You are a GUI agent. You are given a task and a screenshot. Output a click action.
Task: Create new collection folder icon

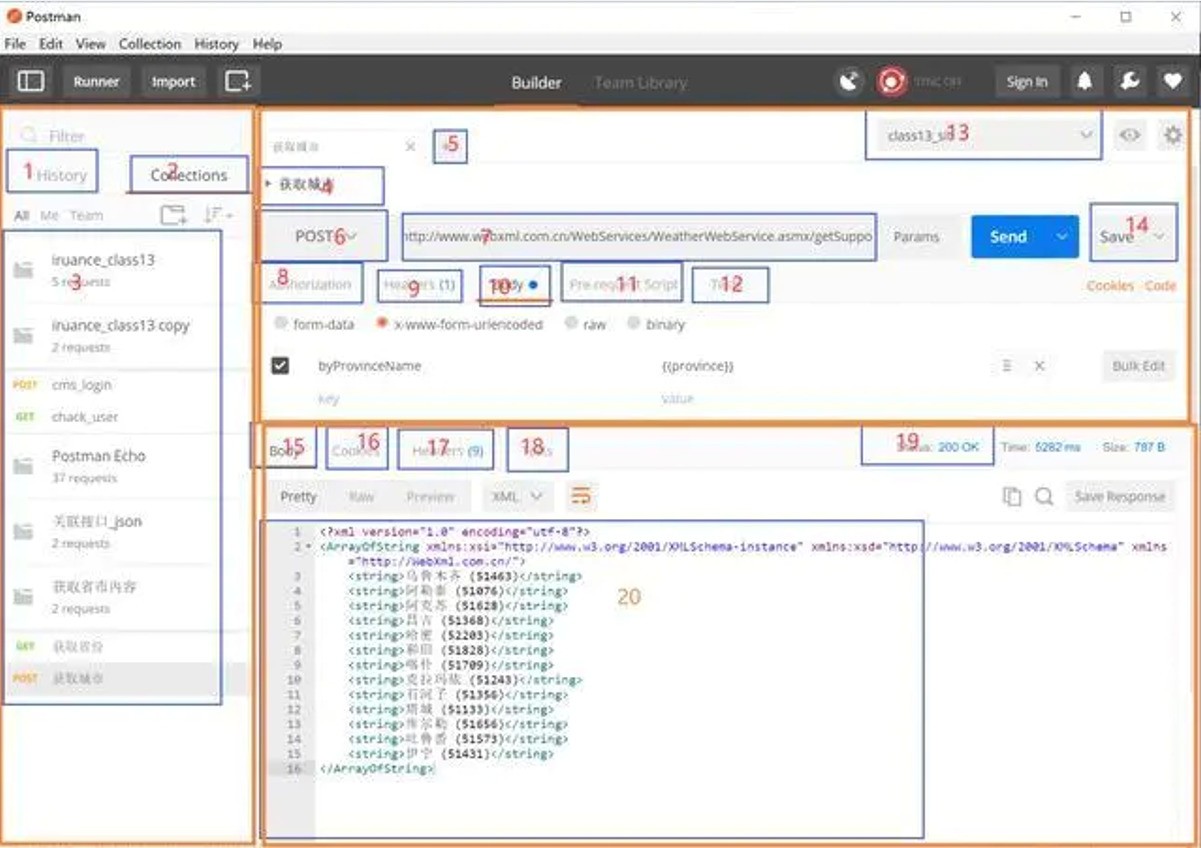pyautogui.click(x=173, y=215)
